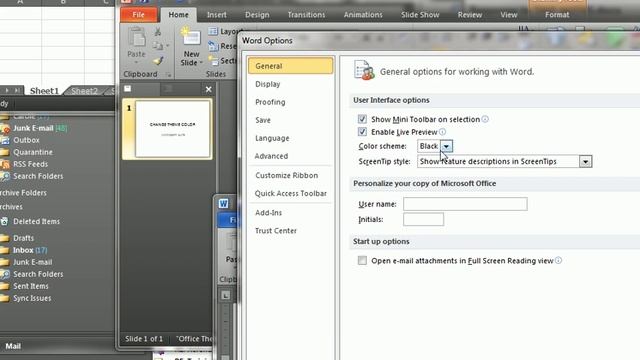Click the User name input field
640x360 pixels.
point(465,204)
